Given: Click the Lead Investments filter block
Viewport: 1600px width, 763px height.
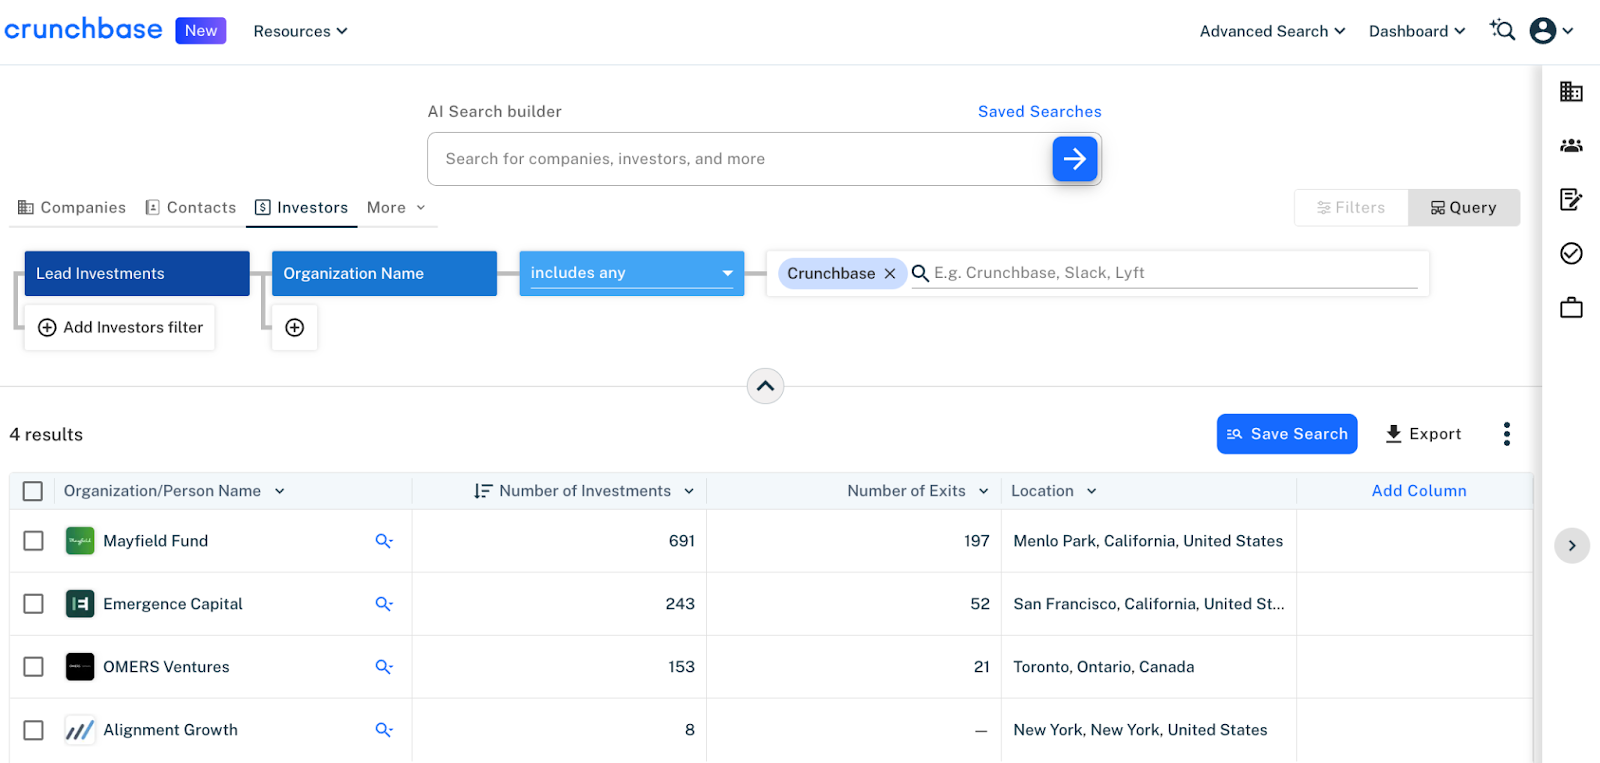Looking at the screenshot, I should click(x=137, y=273).
